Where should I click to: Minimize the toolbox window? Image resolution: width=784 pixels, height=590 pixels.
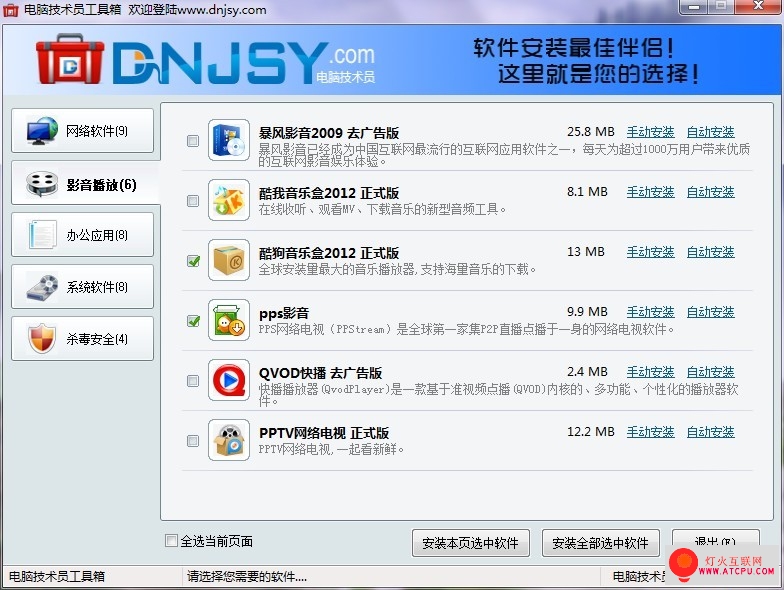point(694,6)
